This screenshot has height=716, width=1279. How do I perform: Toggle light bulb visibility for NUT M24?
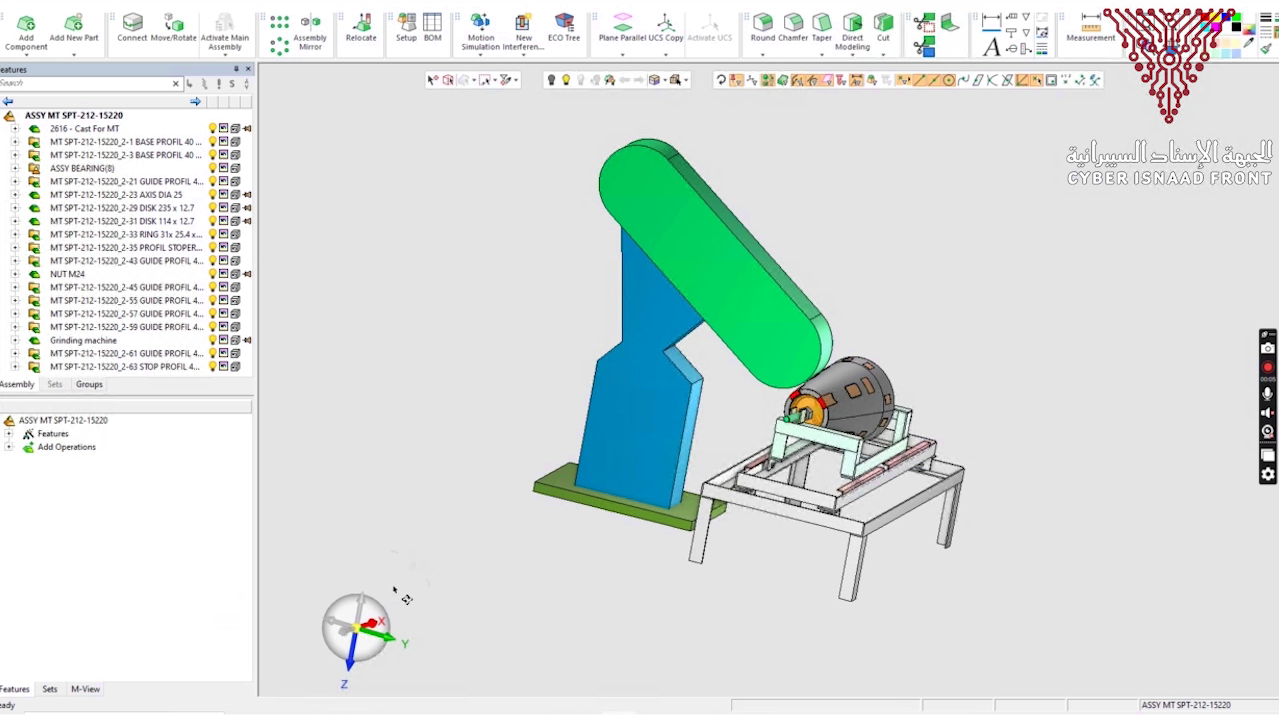pyautogui.click(x=212, y=274)
